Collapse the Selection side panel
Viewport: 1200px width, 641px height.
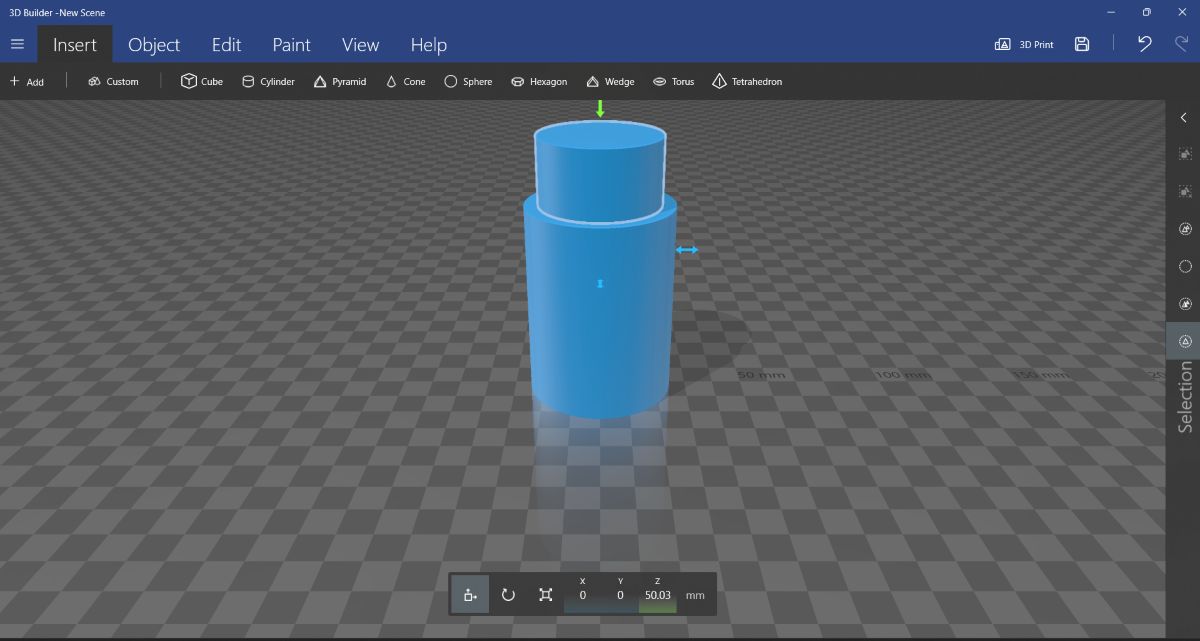[1184, 117]
